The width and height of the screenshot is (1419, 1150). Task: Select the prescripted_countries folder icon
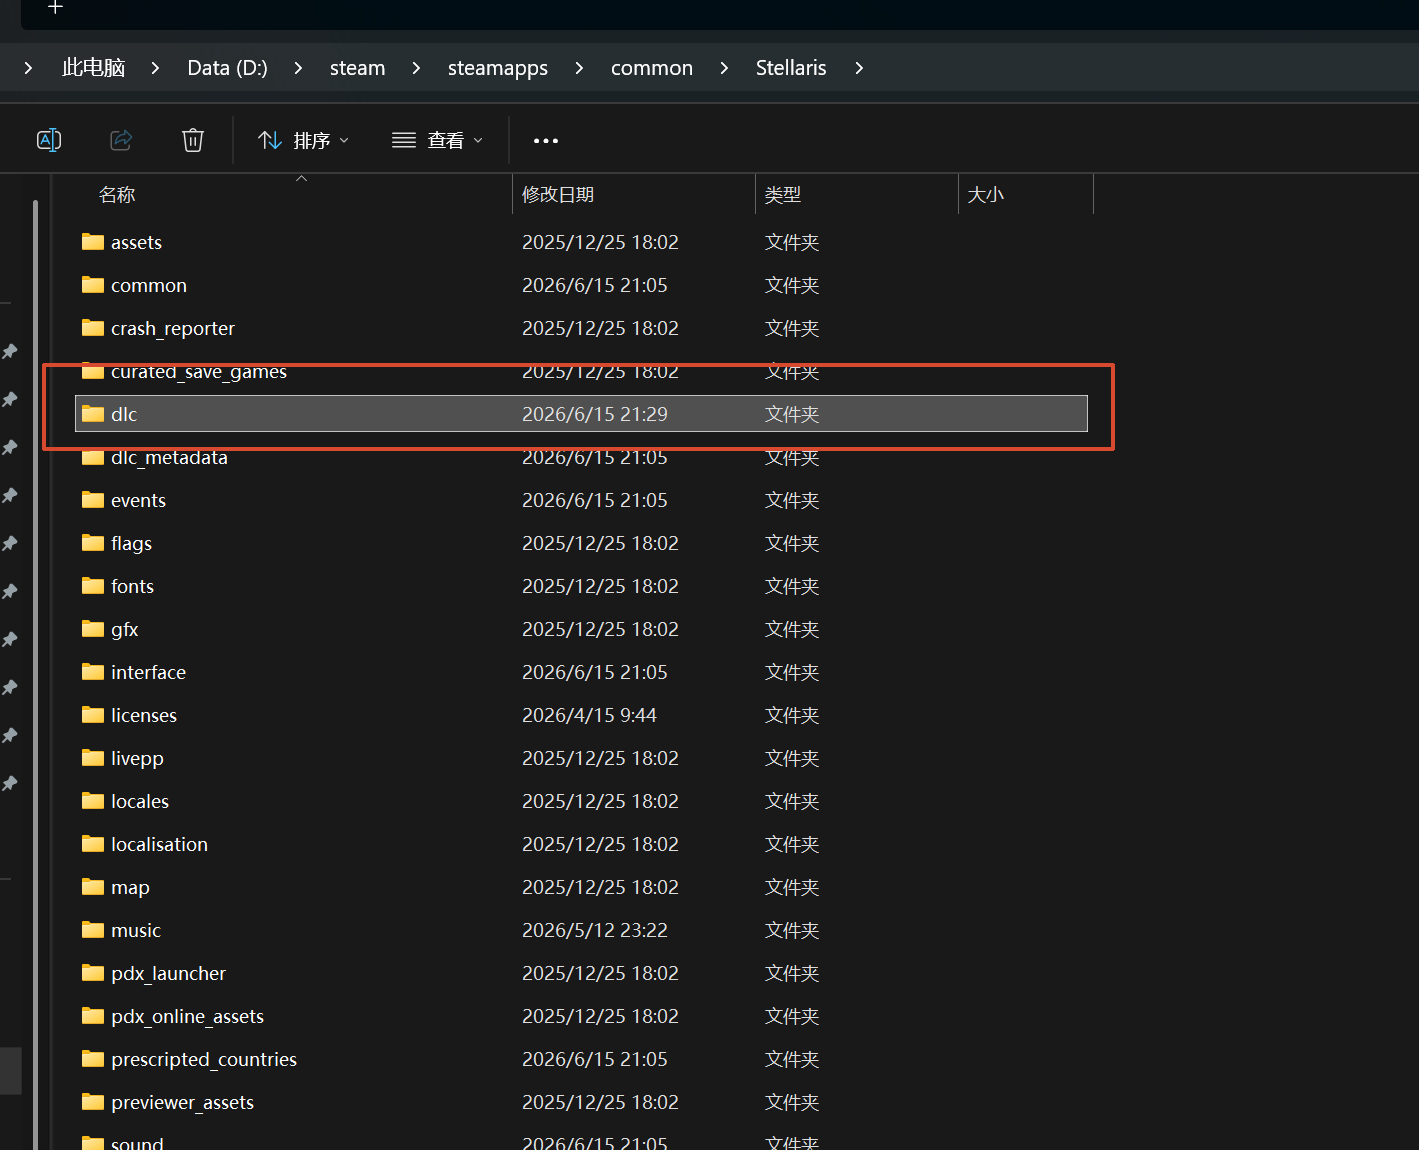tap(93, 1059)
